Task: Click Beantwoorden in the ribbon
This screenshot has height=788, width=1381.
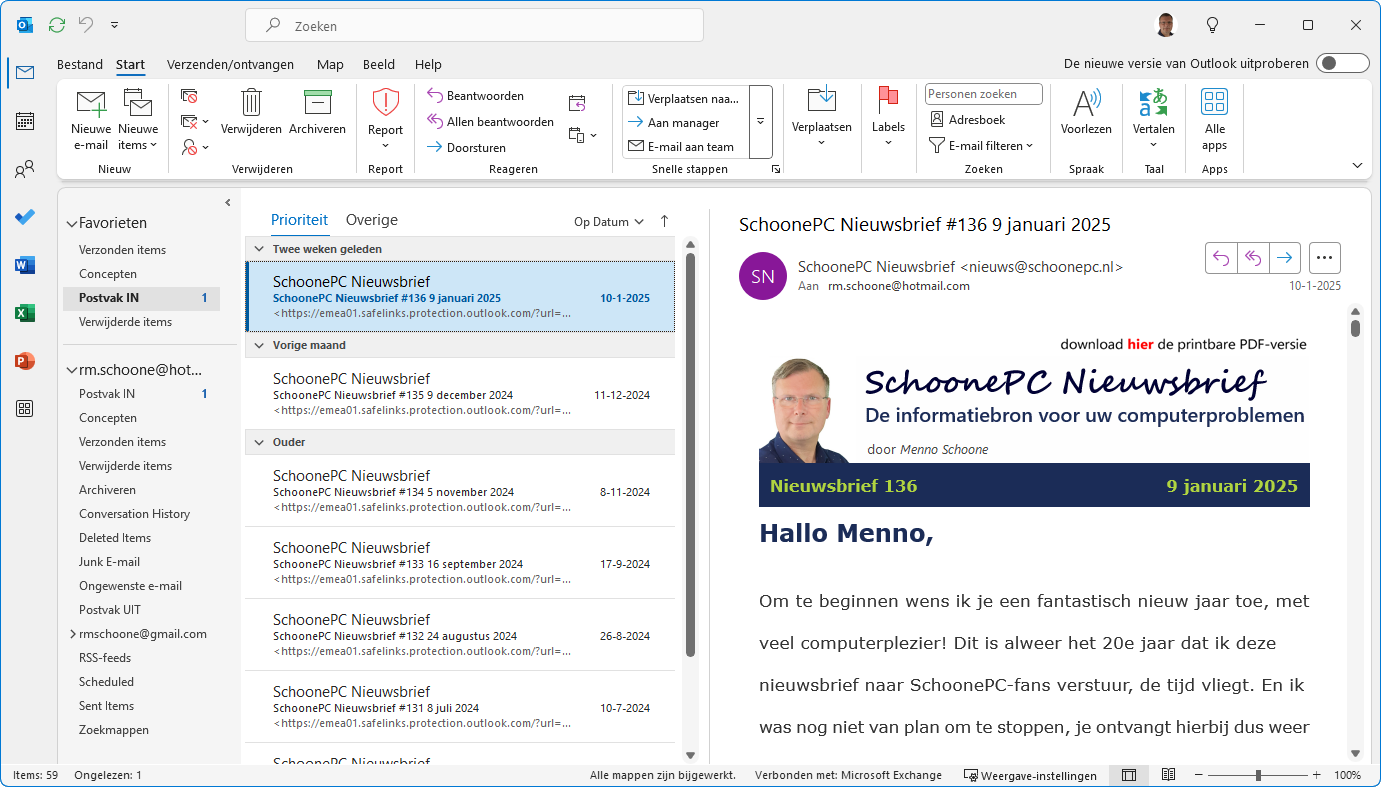Action: point(476,96)
